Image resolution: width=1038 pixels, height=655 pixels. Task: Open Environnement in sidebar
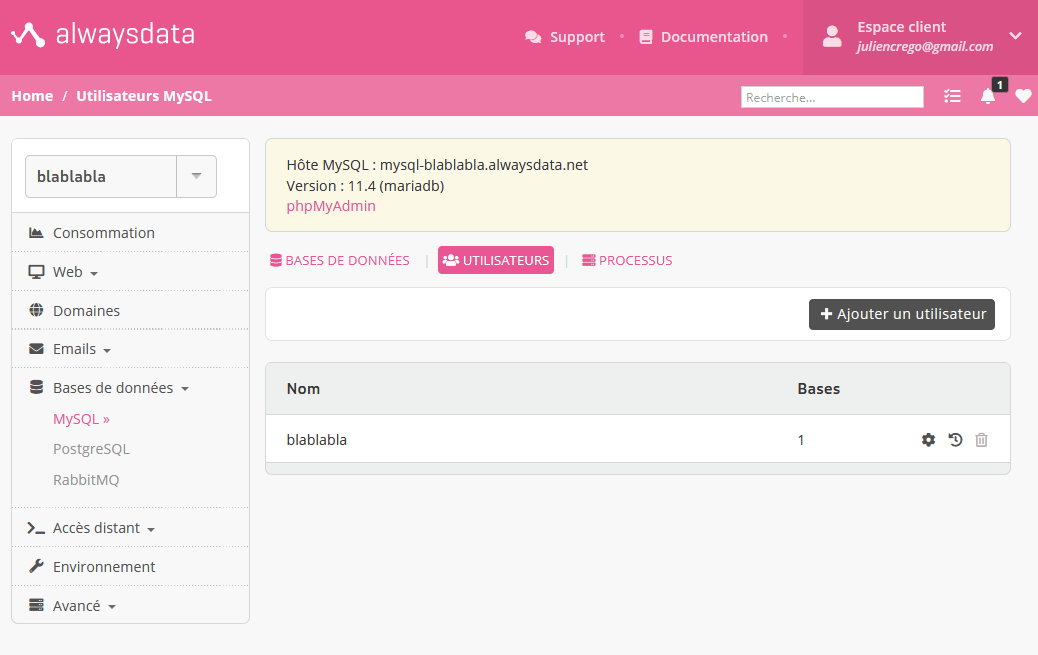[104, 567]
